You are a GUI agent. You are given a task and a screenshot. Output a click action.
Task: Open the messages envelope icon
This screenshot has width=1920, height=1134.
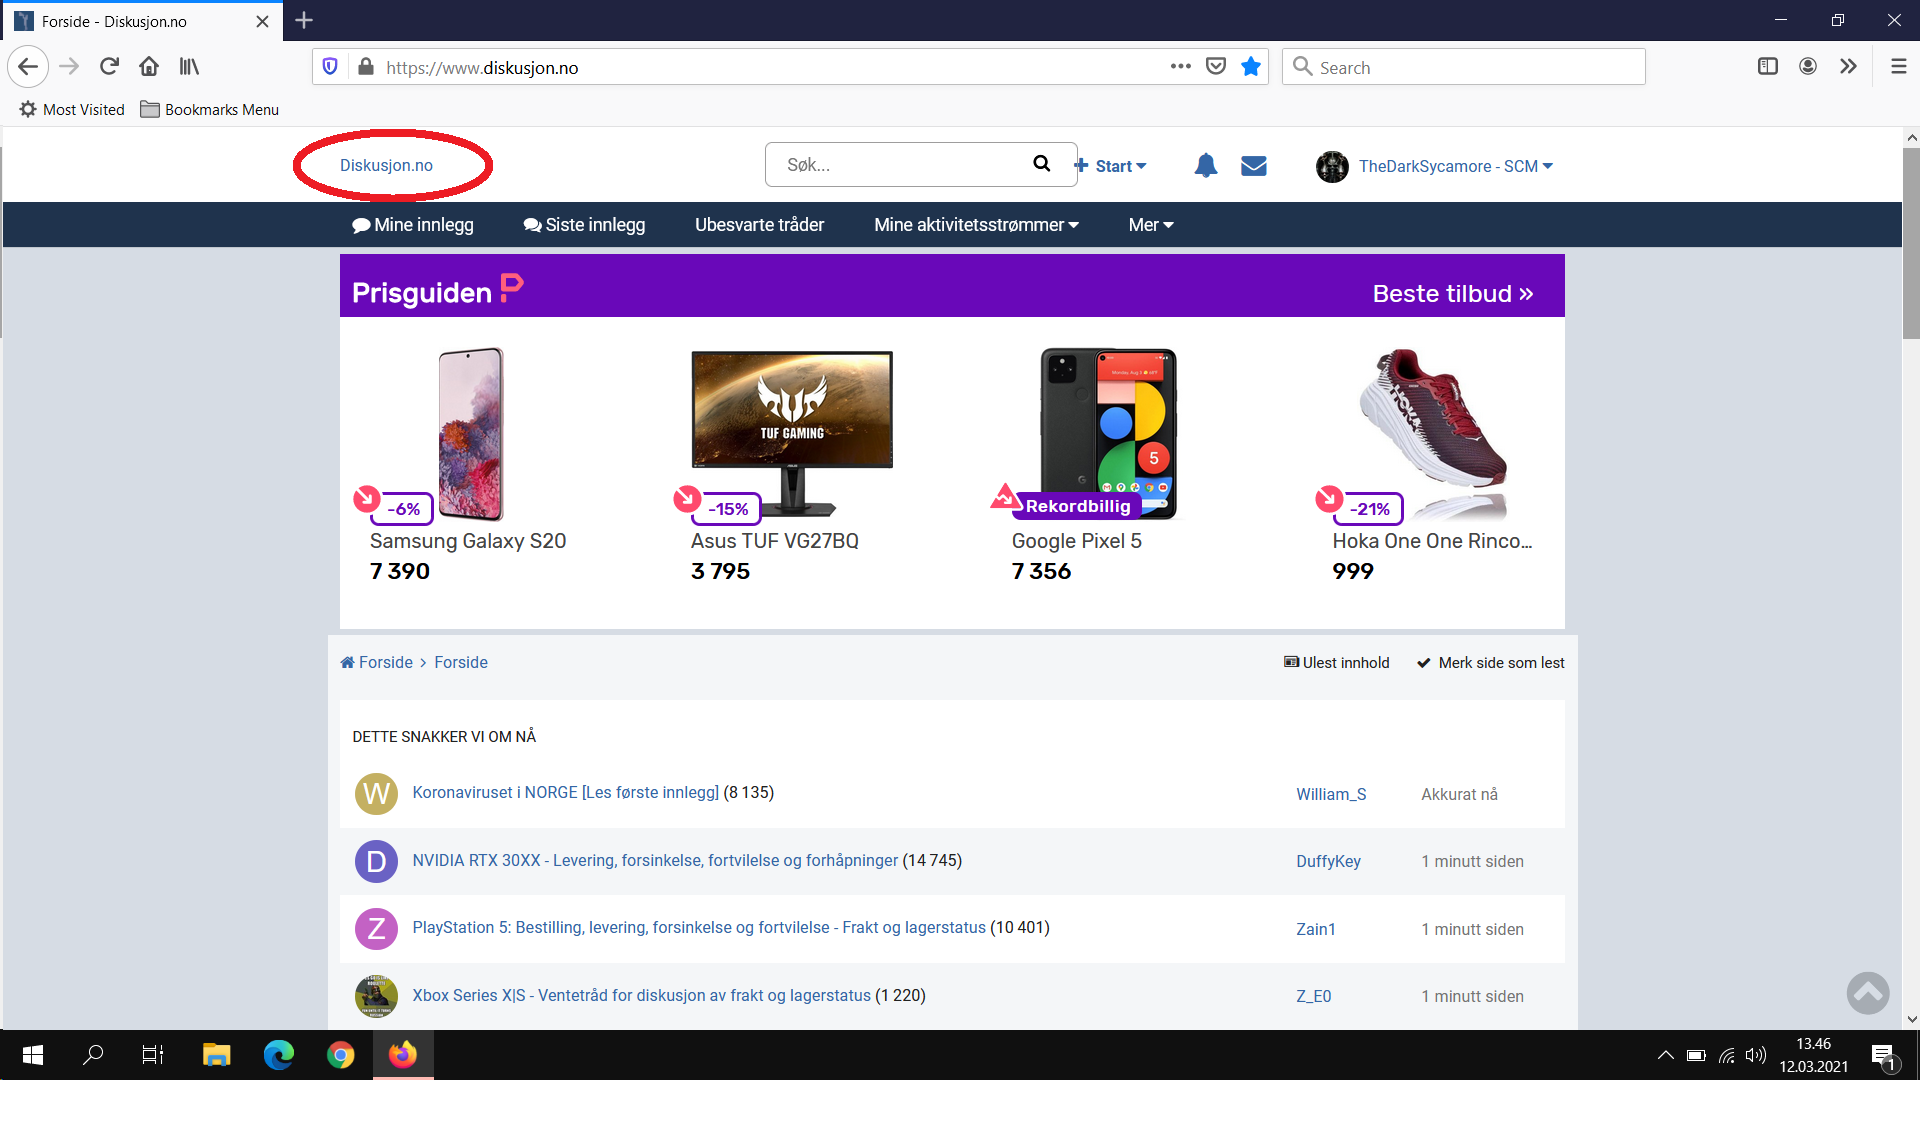click(x=1254, y=166)
